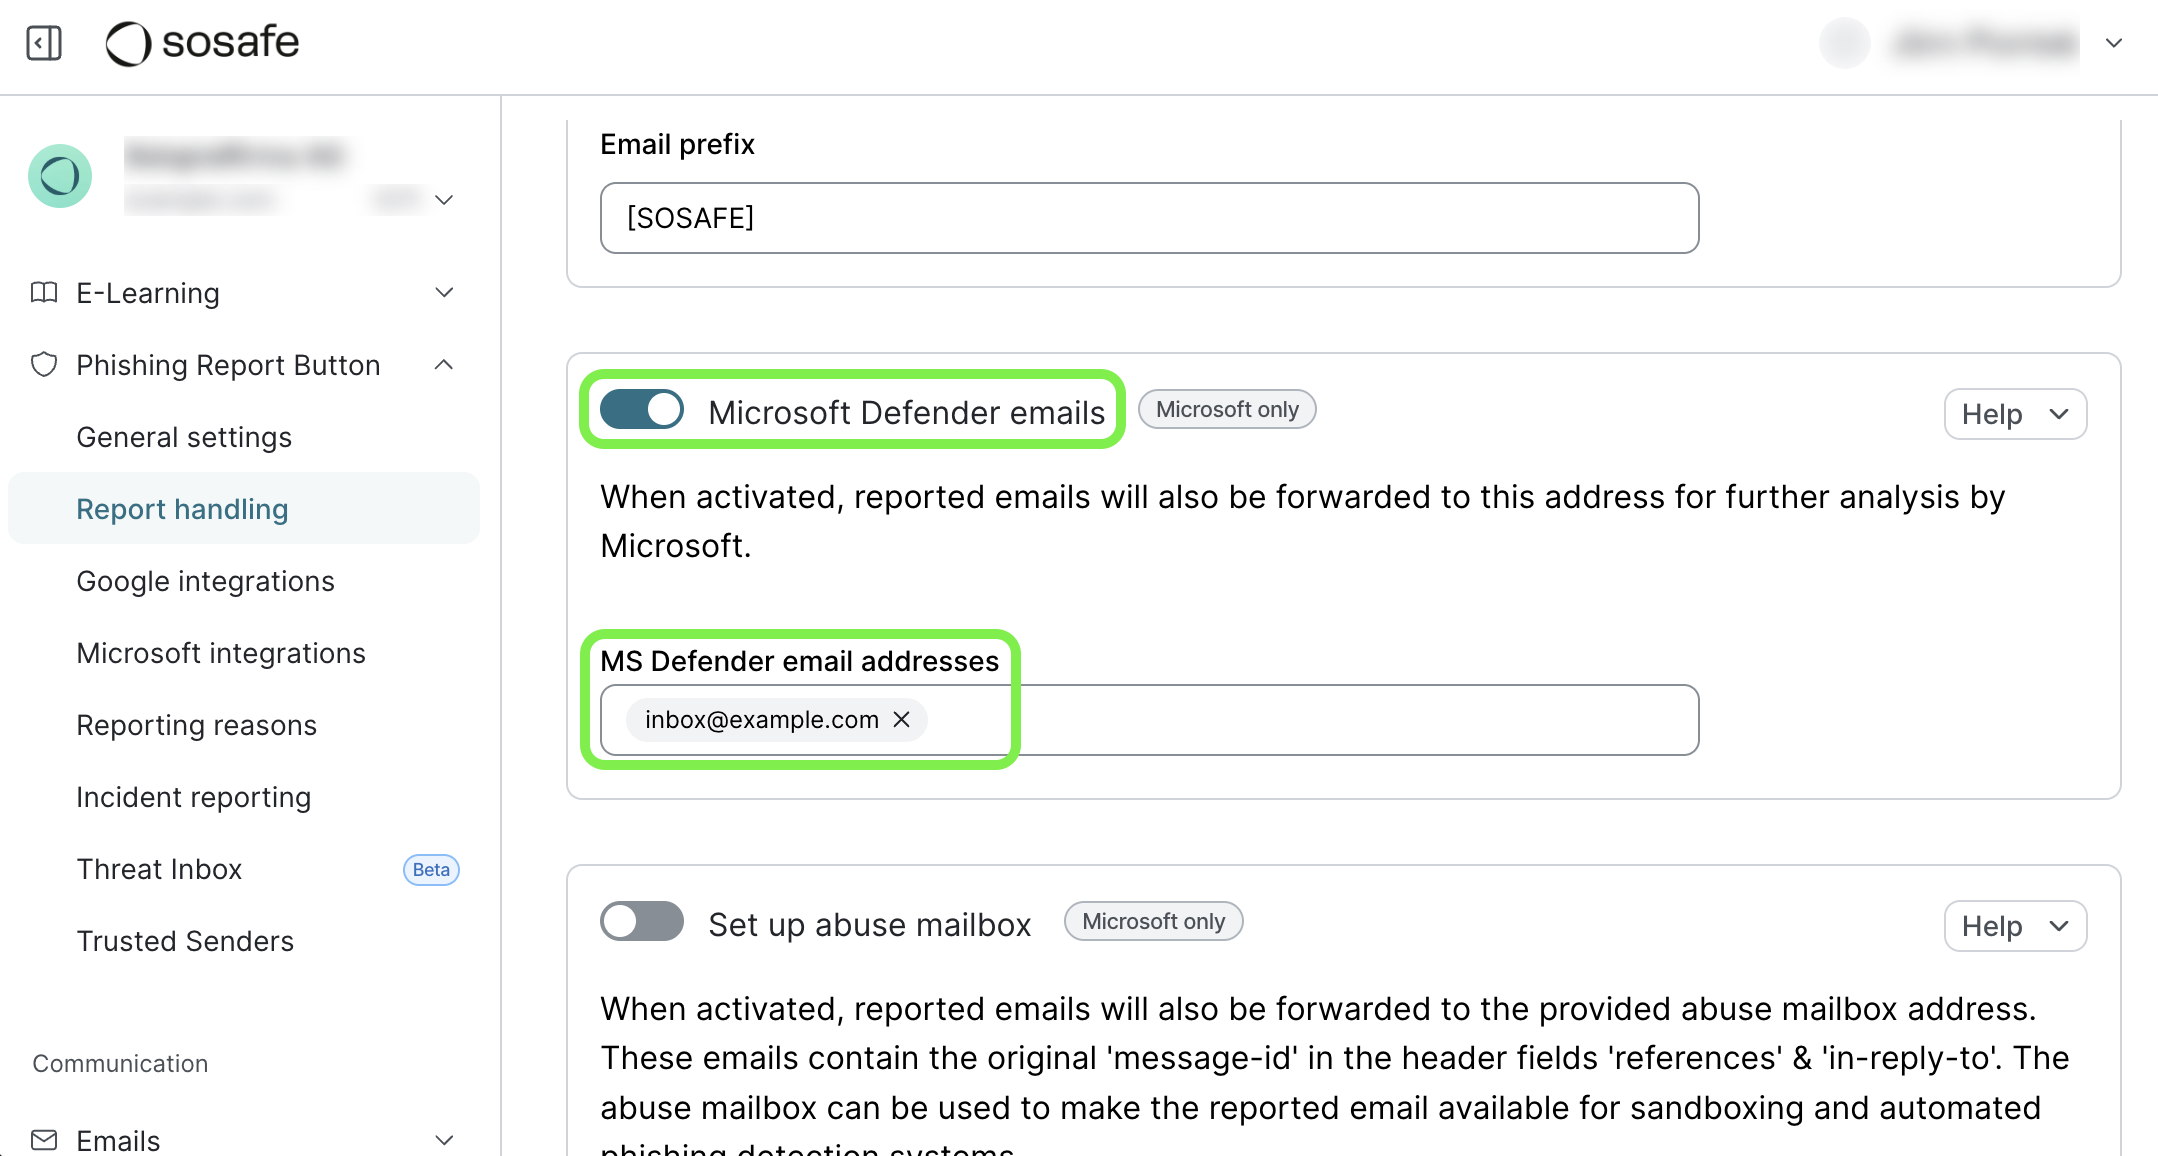Click the Email prefix input field

click(x=1149, y=218)
